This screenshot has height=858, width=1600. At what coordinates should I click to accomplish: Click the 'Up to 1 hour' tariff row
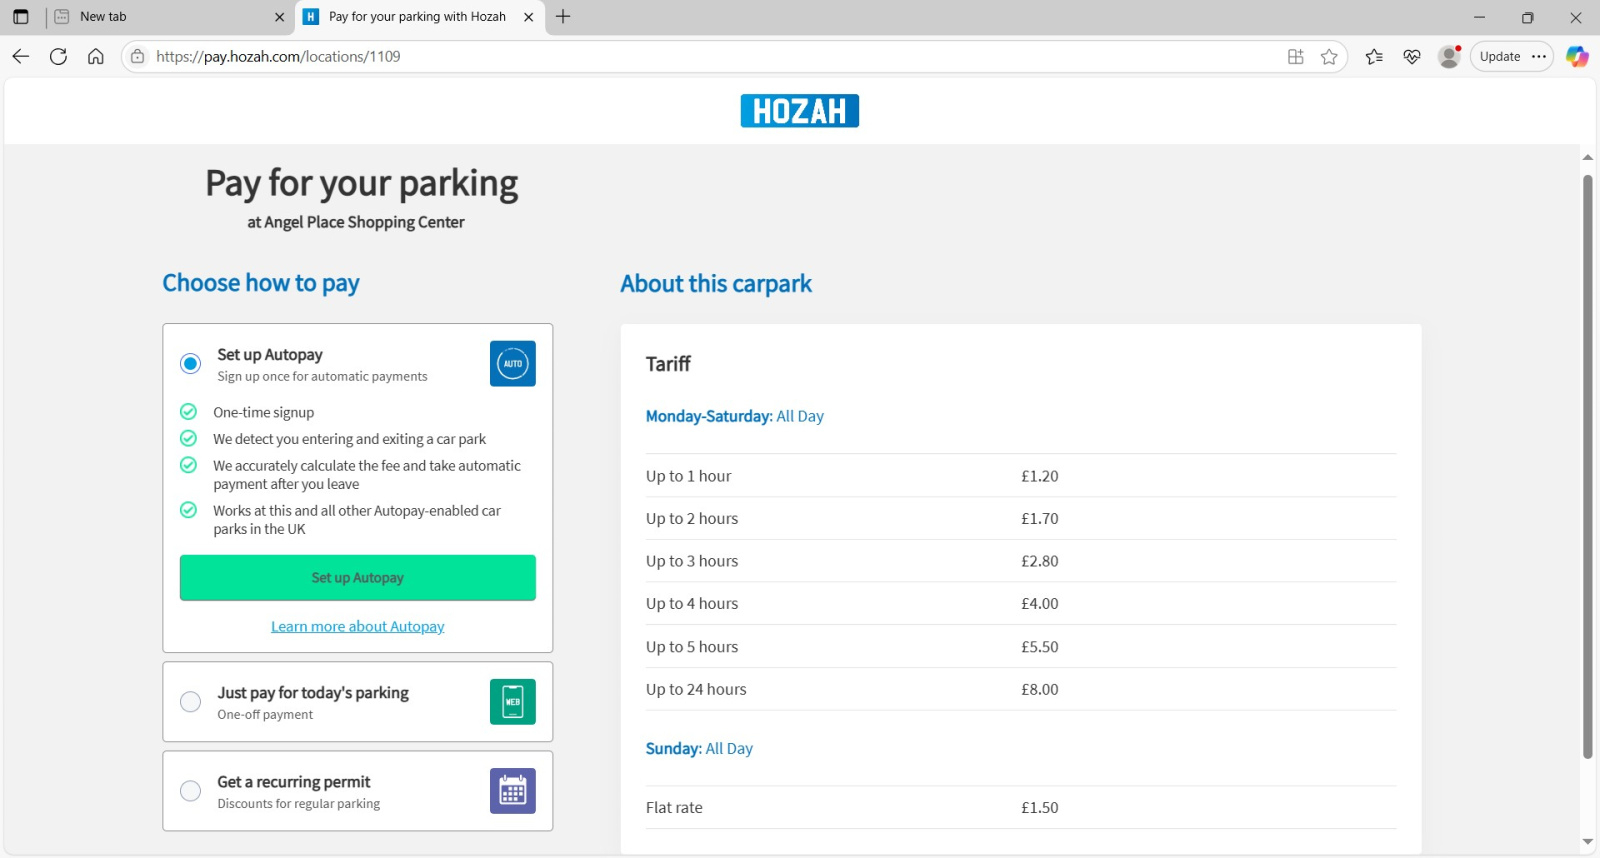(x=1021, y=476)
